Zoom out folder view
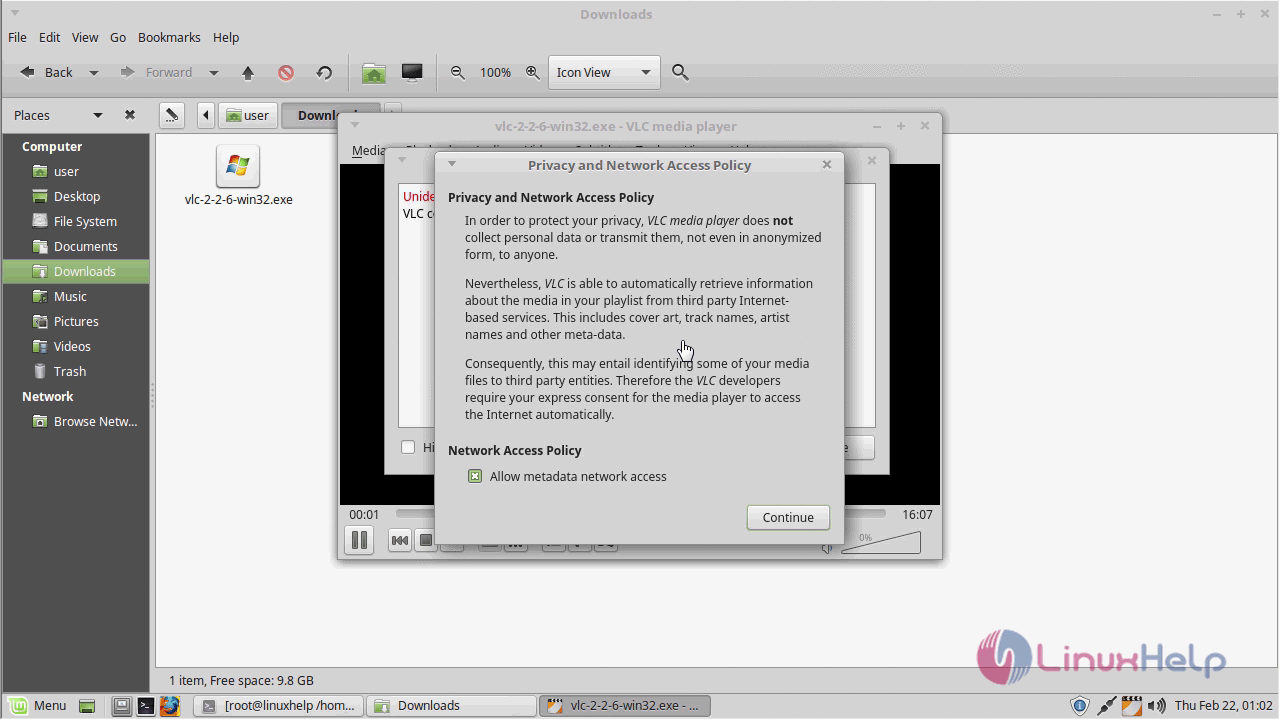The height and width of the screenshot is (720, 1280). (458, 72)
